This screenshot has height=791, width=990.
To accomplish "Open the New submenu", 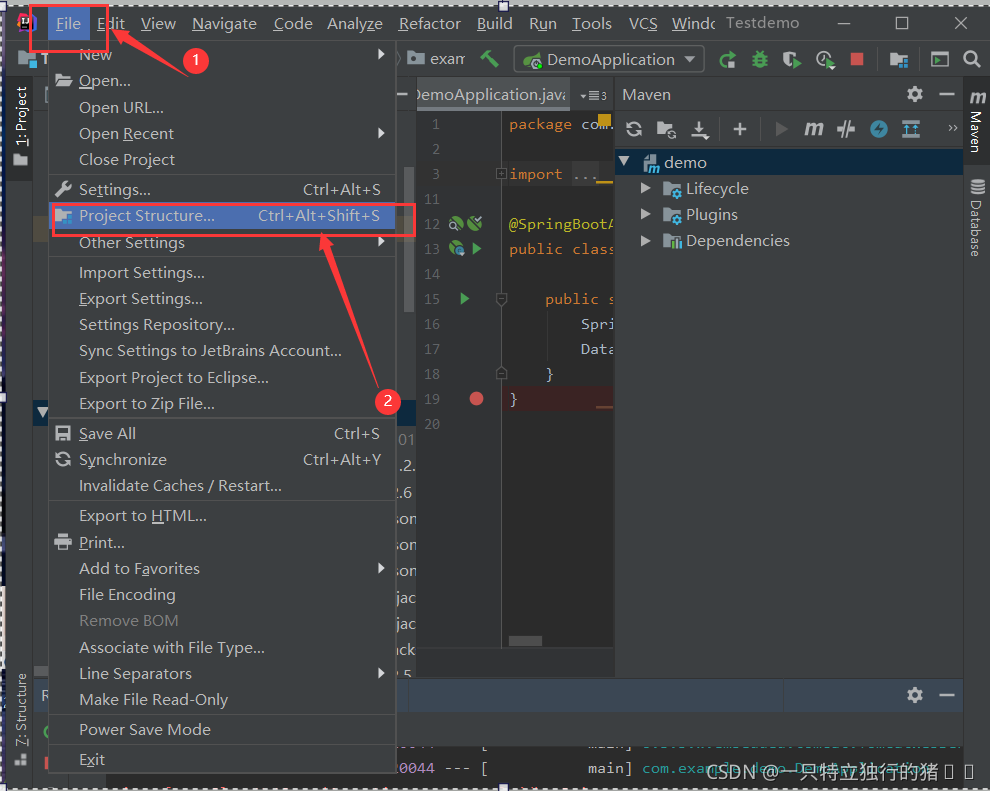I will tap(222, 54).
